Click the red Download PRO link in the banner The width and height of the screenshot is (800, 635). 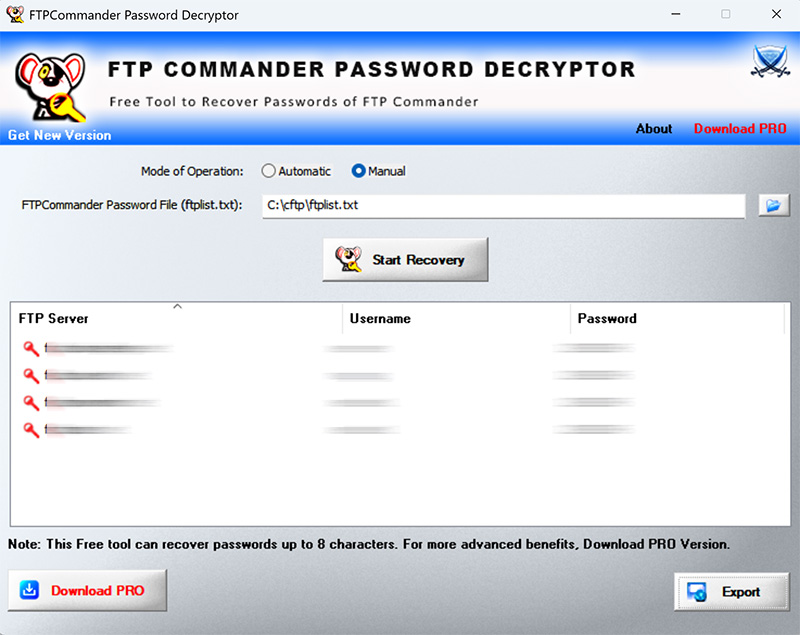[x=740, y=129]
